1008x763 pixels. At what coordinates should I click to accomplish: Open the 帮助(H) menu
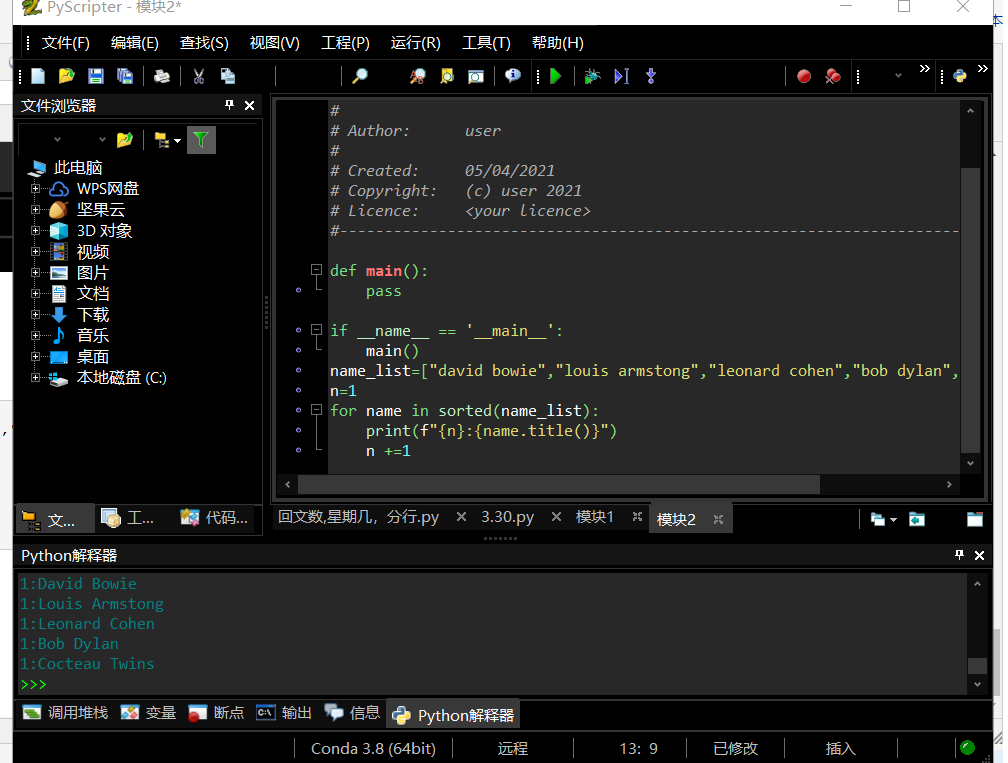(x=557, y=43)
